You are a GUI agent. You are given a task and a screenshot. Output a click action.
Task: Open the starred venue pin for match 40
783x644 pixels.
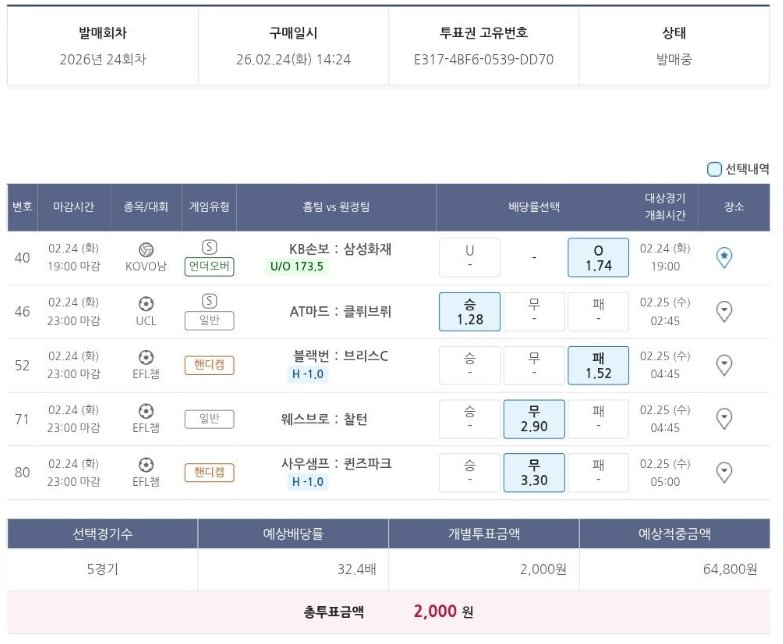pos(725,257)
